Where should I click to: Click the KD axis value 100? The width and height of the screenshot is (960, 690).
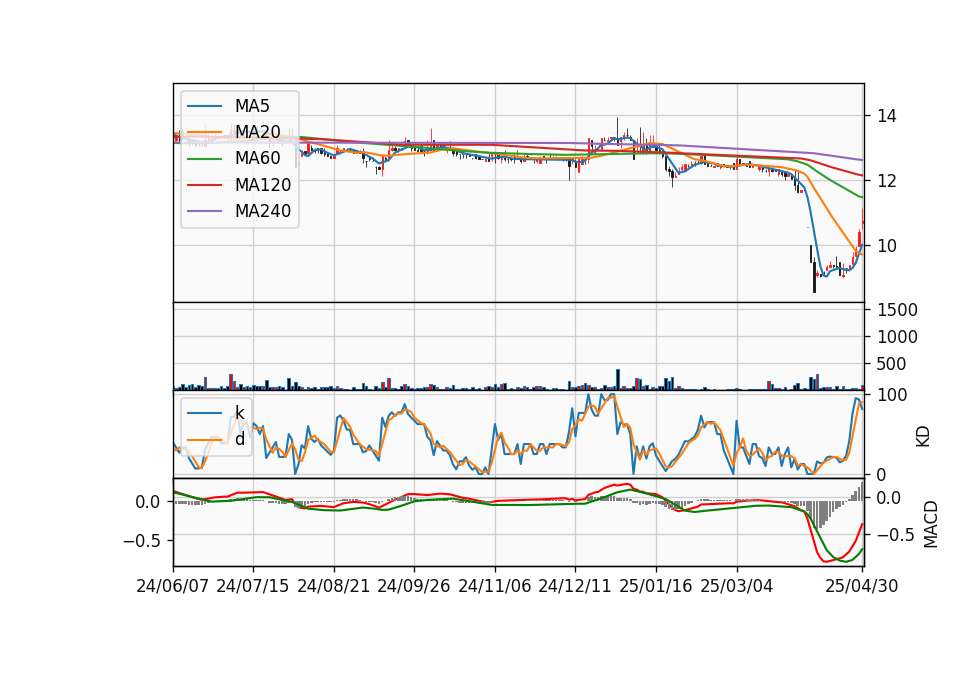pyautogui.click(x=892, y=395)
